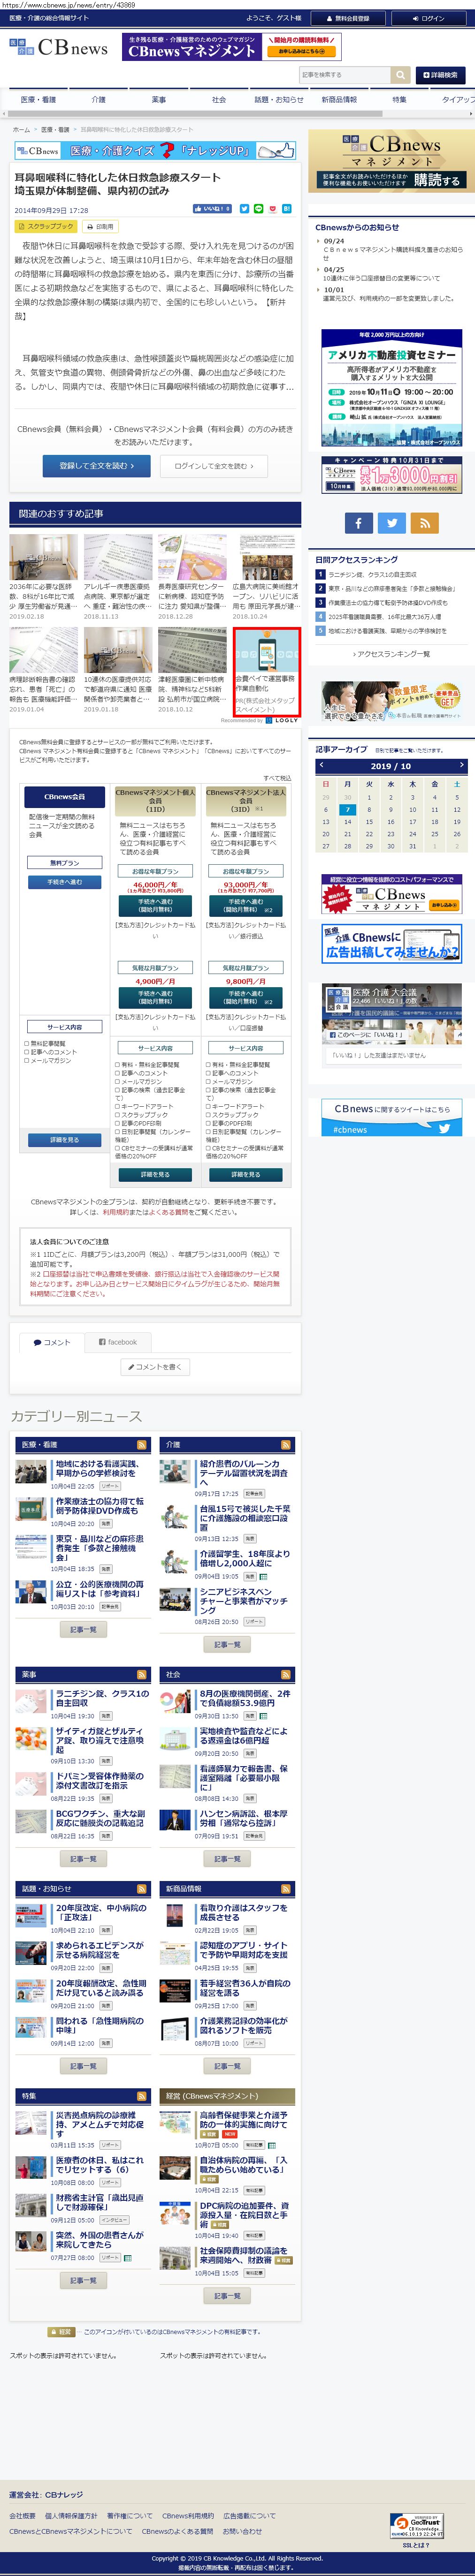Open 記事一覧 under 医療・看護 category

(83, 1630)
